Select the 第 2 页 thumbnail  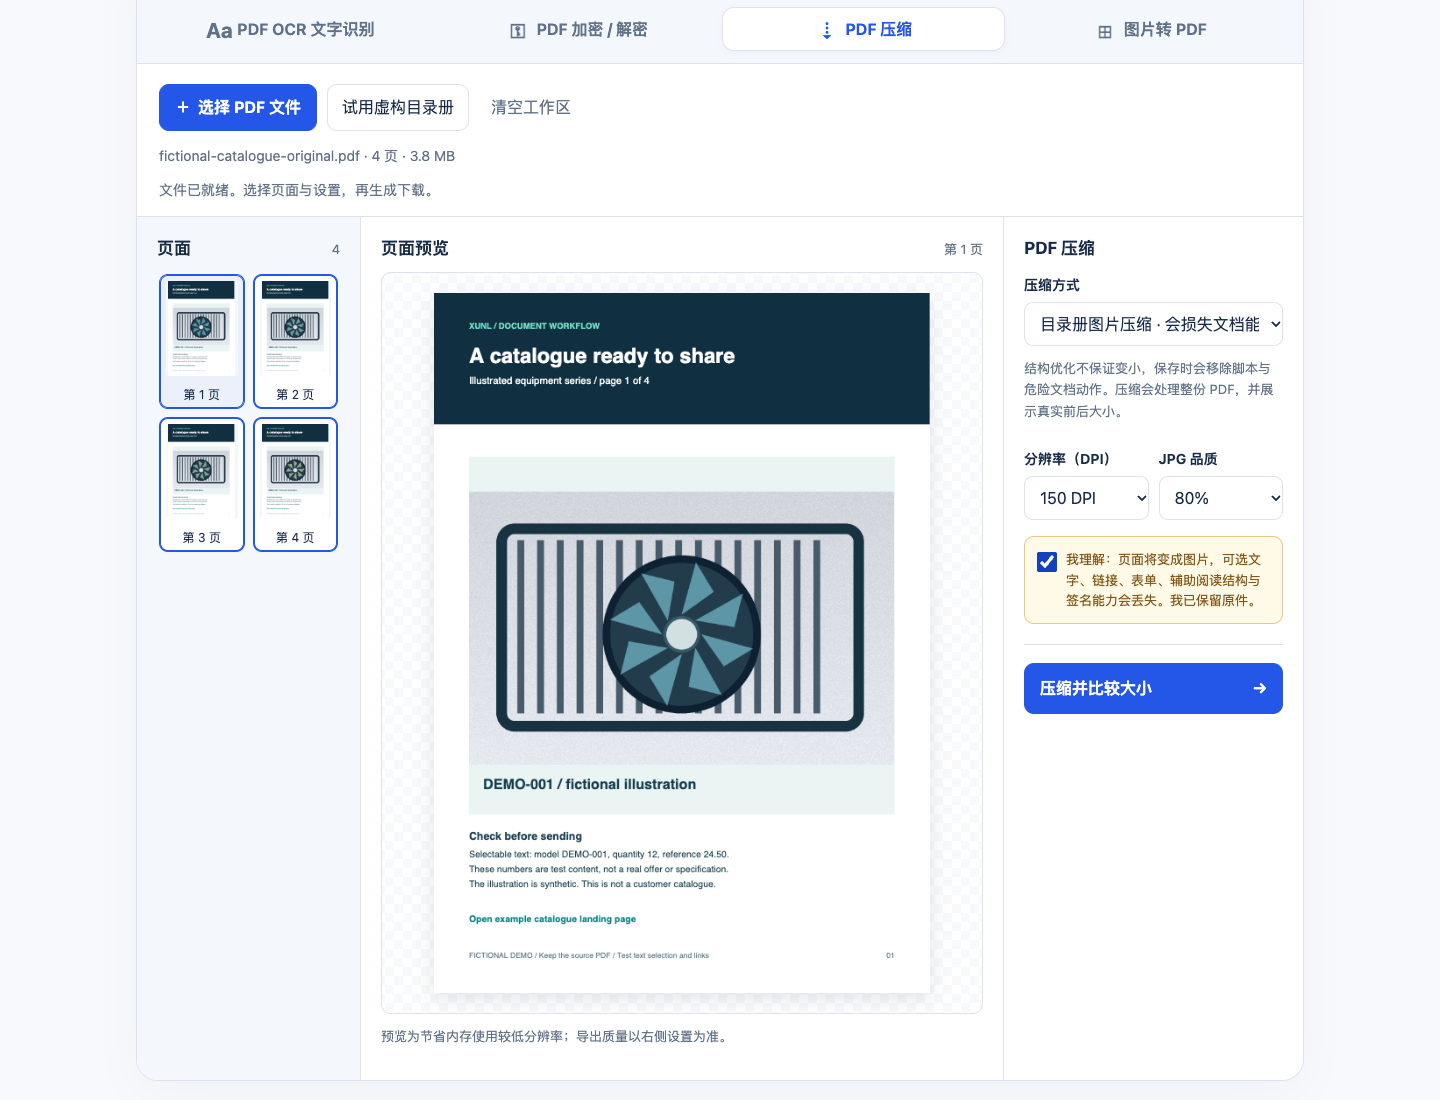295,341
